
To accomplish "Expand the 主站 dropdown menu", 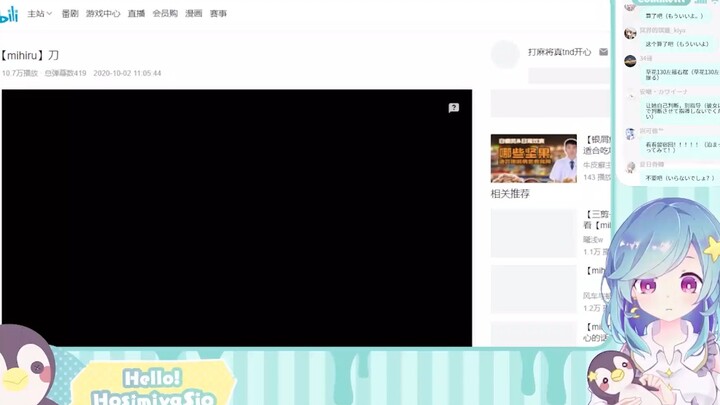I will tap(40, 14).
